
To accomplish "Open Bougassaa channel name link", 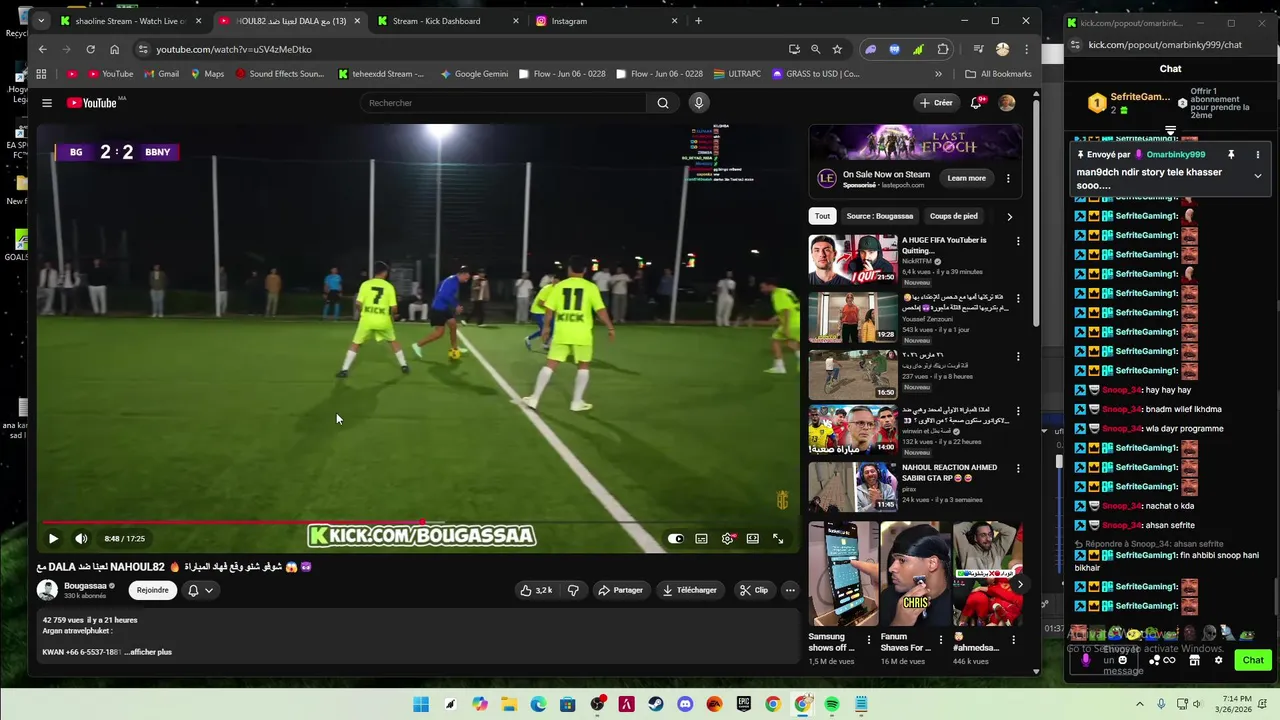I will tap(85, 586).
